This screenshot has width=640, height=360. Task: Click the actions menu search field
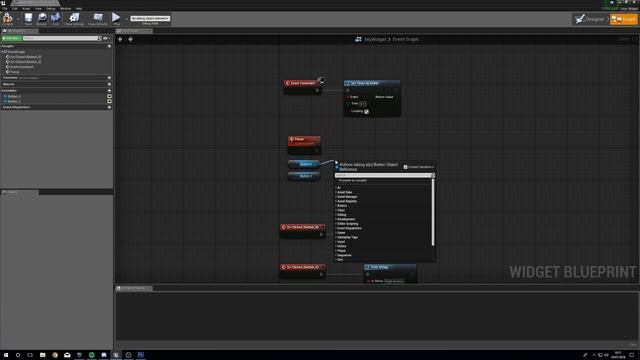[383, 175]
